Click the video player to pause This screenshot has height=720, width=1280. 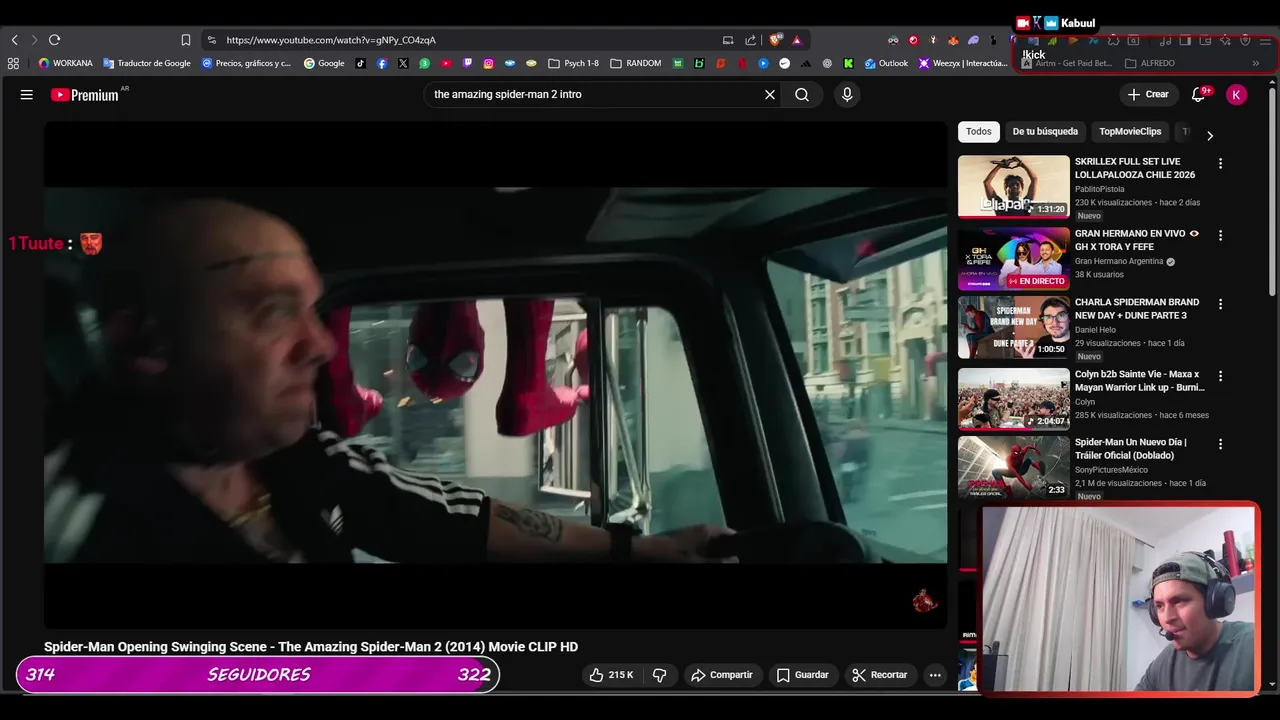[495, 375]
